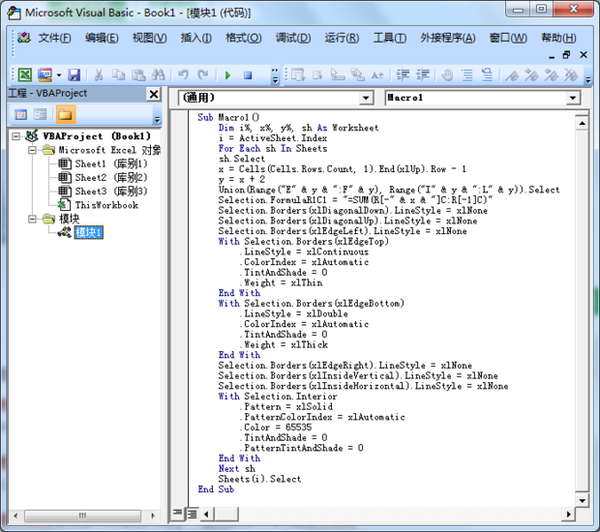
Task: Click List Properties/Methods icon
Action: [x=298, y=75]
